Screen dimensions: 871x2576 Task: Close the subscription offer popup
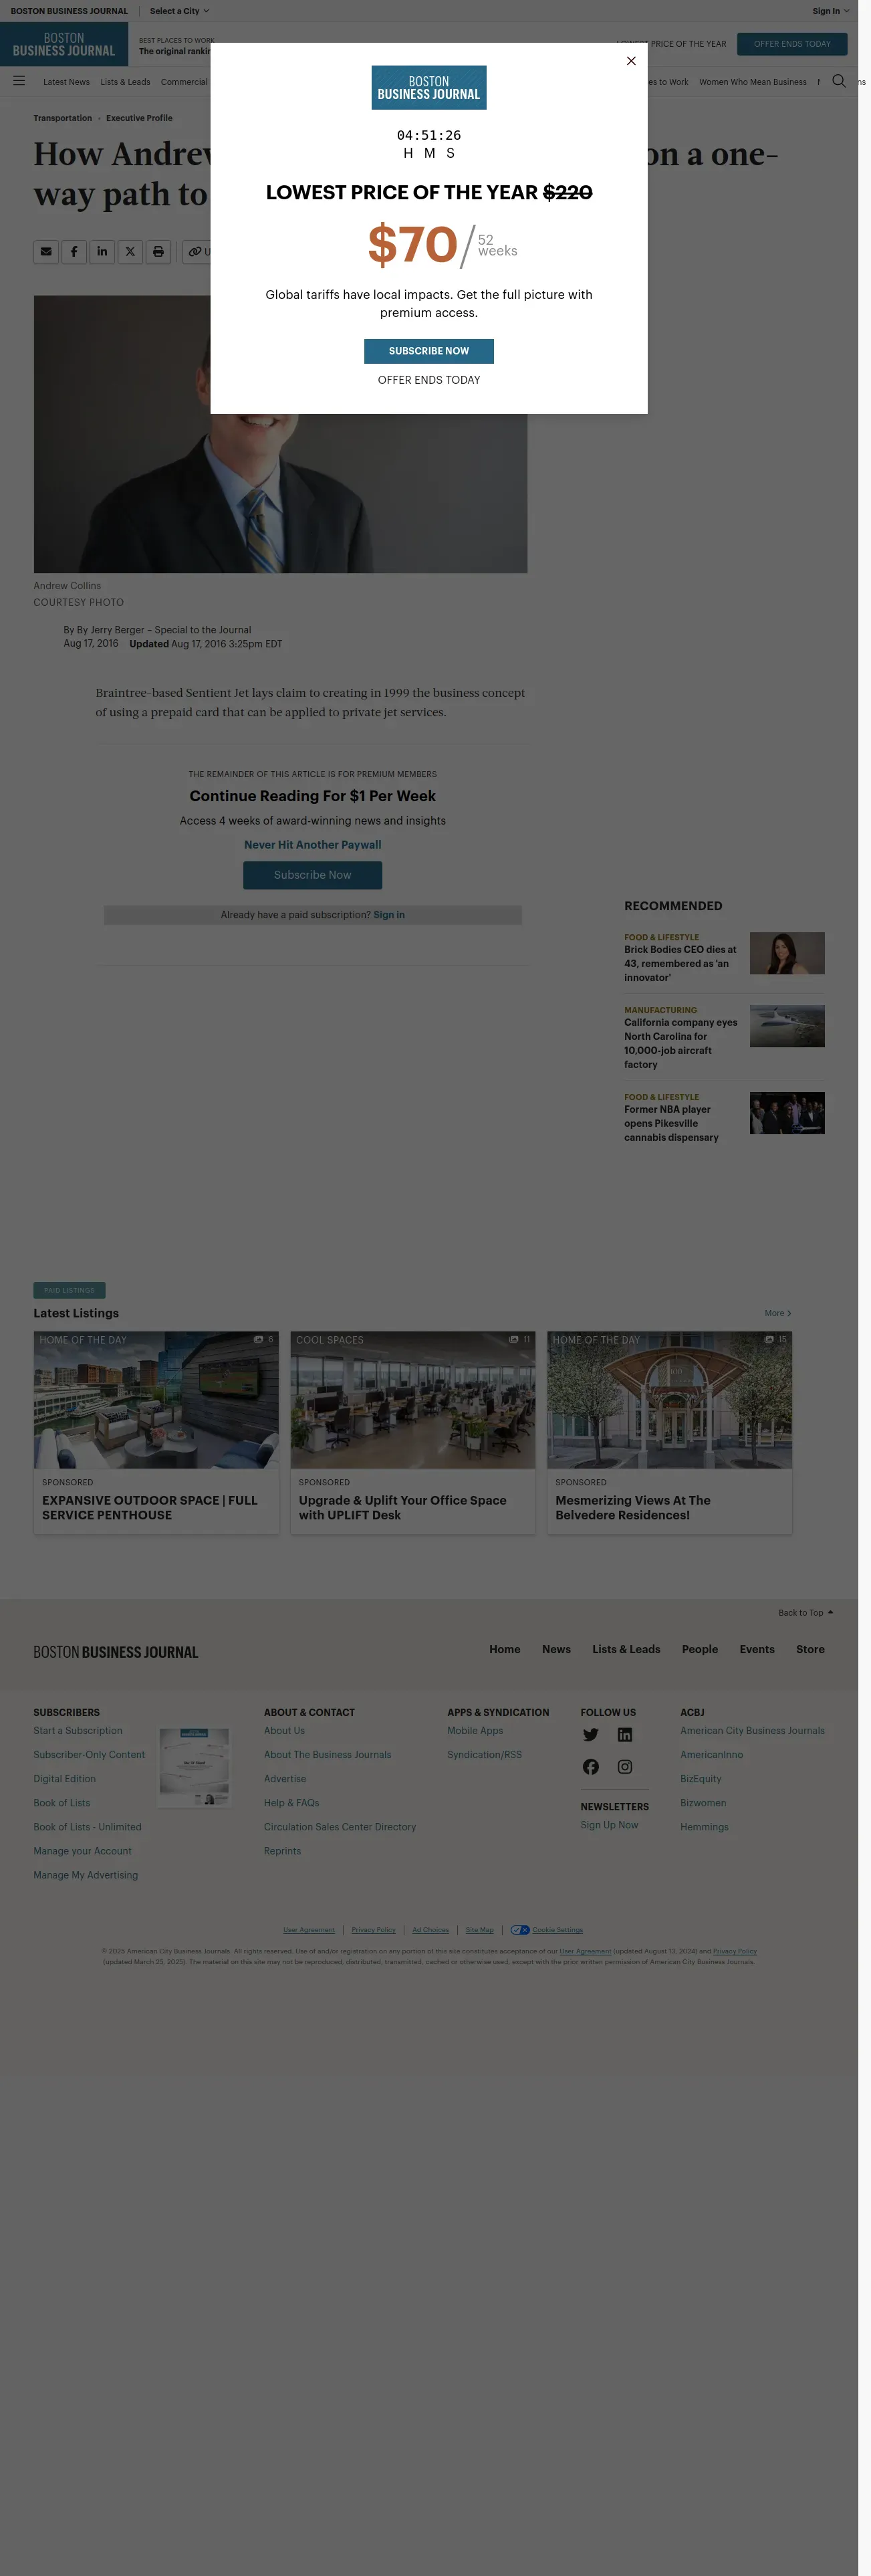click(631, 61)
